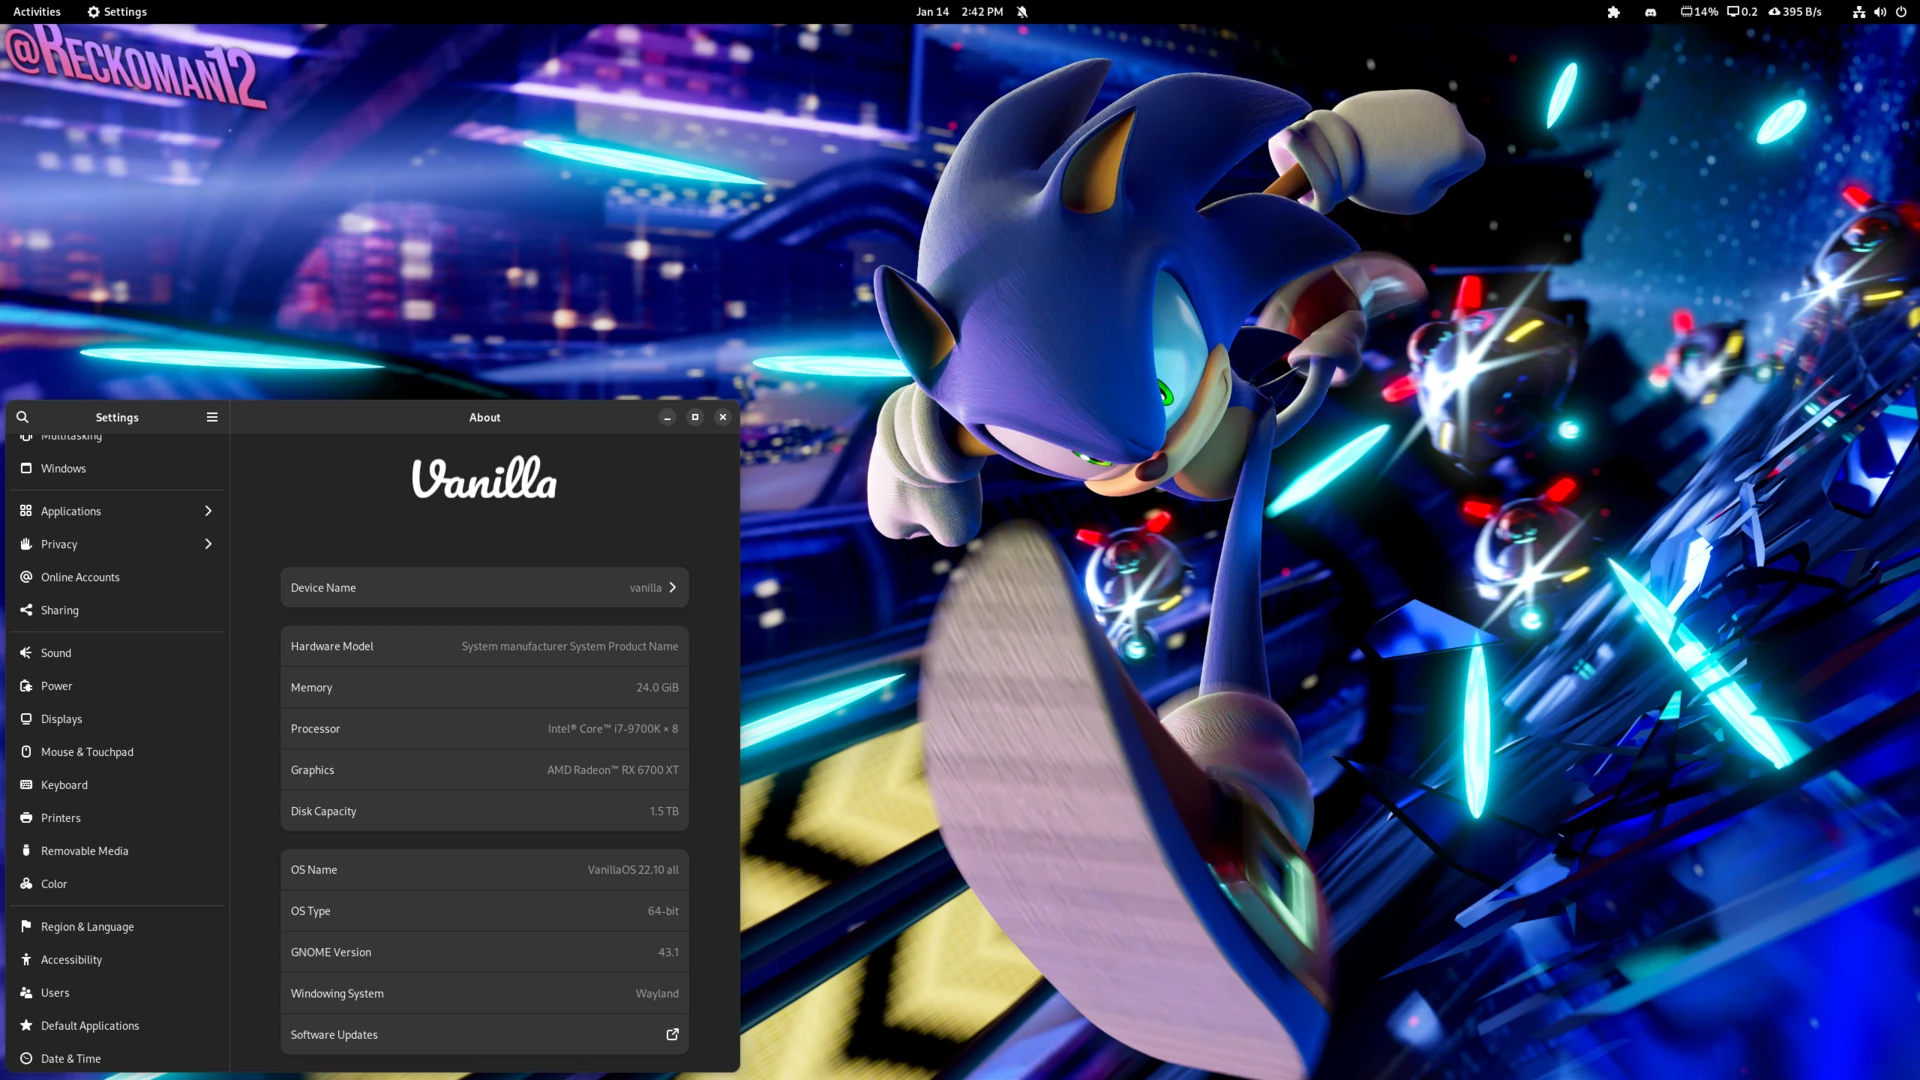1920x1080 pixels.
Task: Click the Online Accounts at-sign icon
Action: point(26,577)
